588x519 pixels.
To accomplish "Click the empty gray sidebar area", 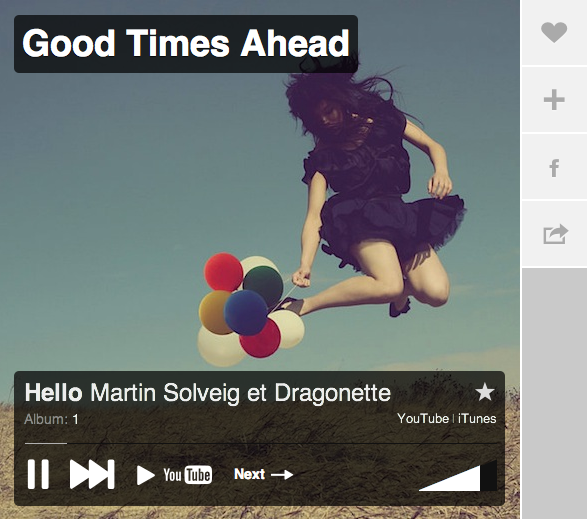I will [555, 393].
